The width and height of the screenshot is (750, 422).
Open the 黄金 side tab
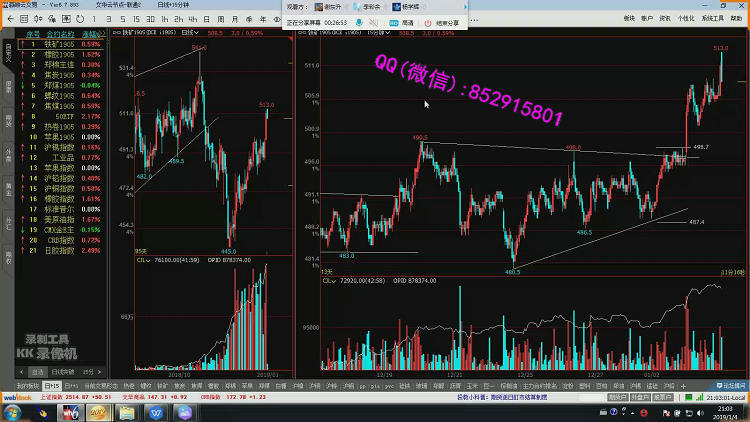[8, 187]
